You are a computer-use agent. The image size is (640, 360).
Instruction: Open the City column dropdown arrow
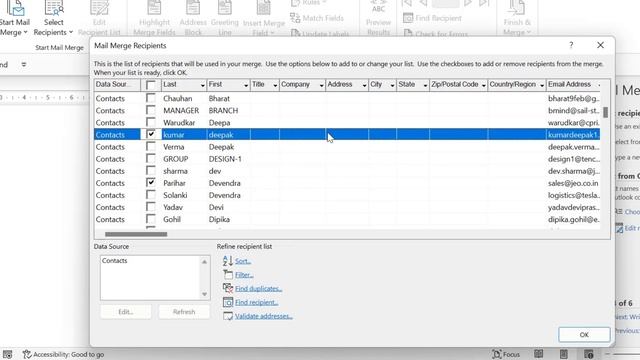(x=392, y=85)
